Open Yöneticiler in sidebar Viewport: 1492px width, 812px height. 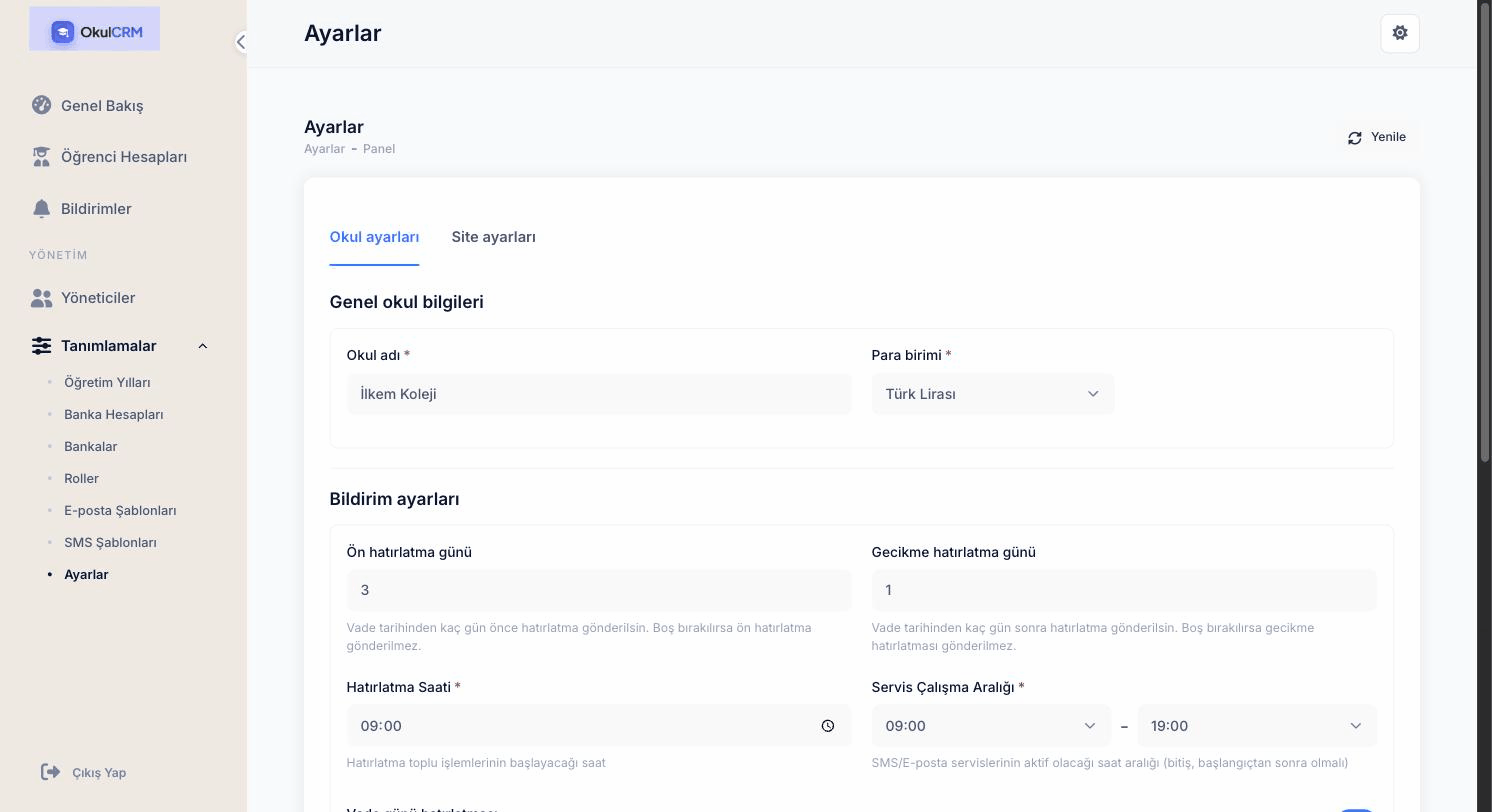98,297
